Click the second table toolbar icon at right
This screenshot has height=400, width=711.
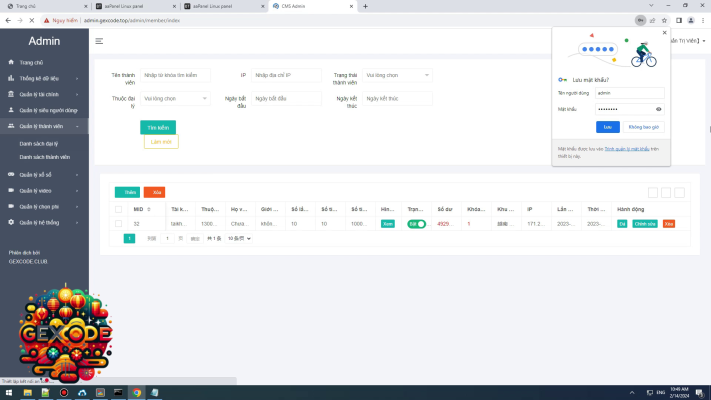click(x=666, y=193)
